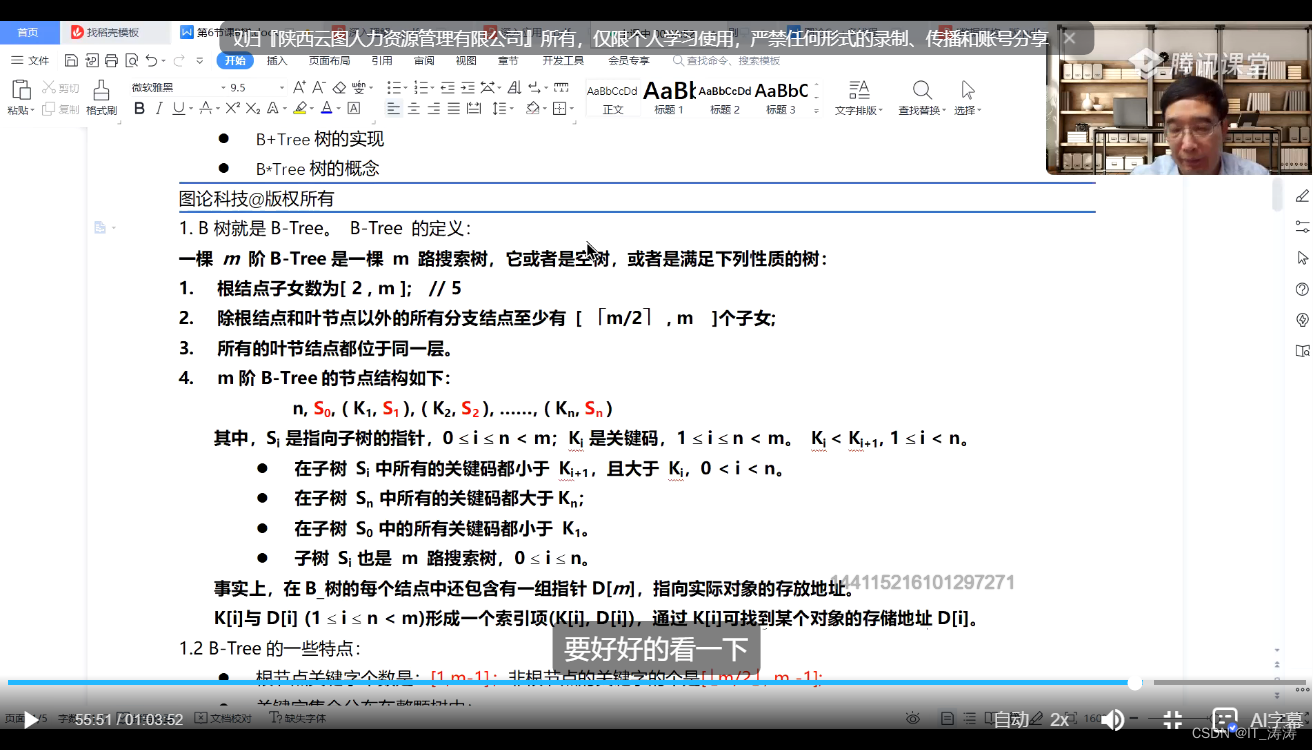Center align the paragraph
The height and width of the screenshot is (750, 1313).
[x=414, y=108]
